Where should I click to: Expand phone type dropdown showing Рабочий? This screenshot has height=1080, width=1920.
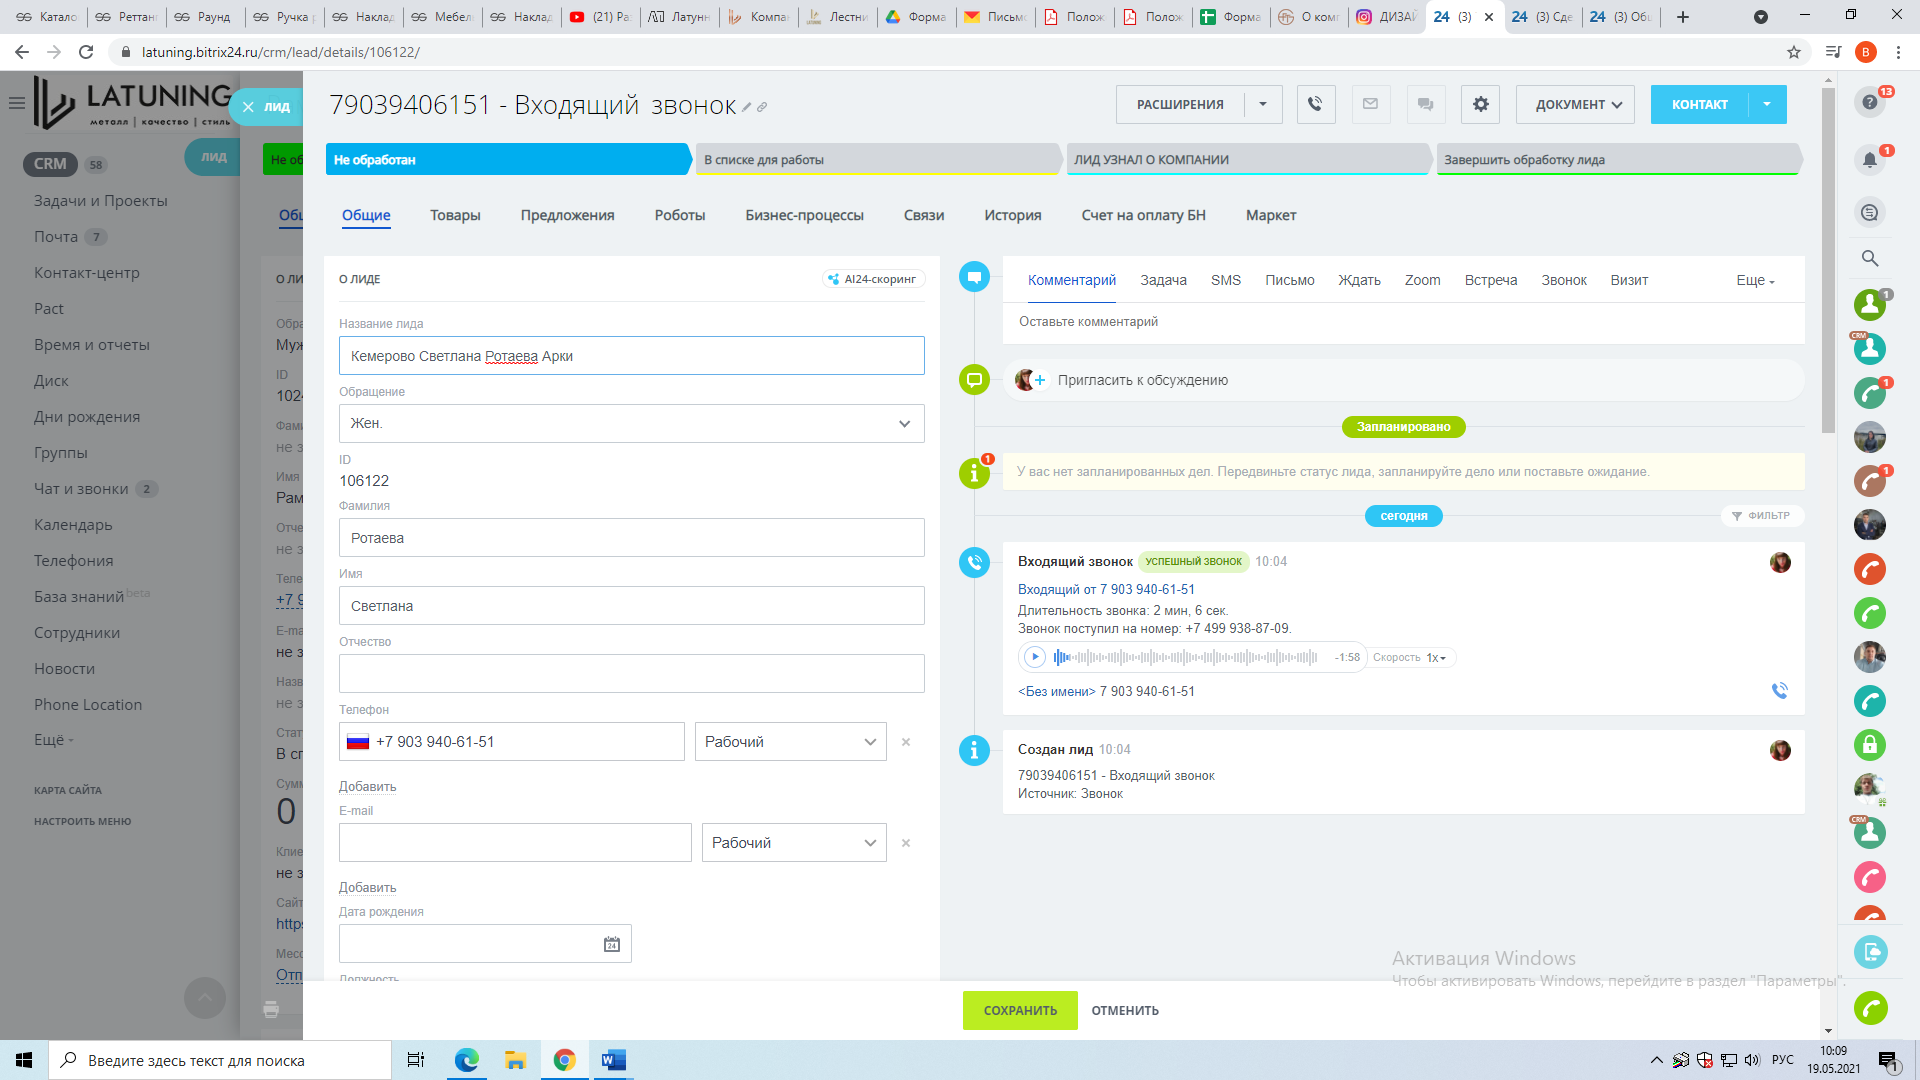click(x=790, y=742)
